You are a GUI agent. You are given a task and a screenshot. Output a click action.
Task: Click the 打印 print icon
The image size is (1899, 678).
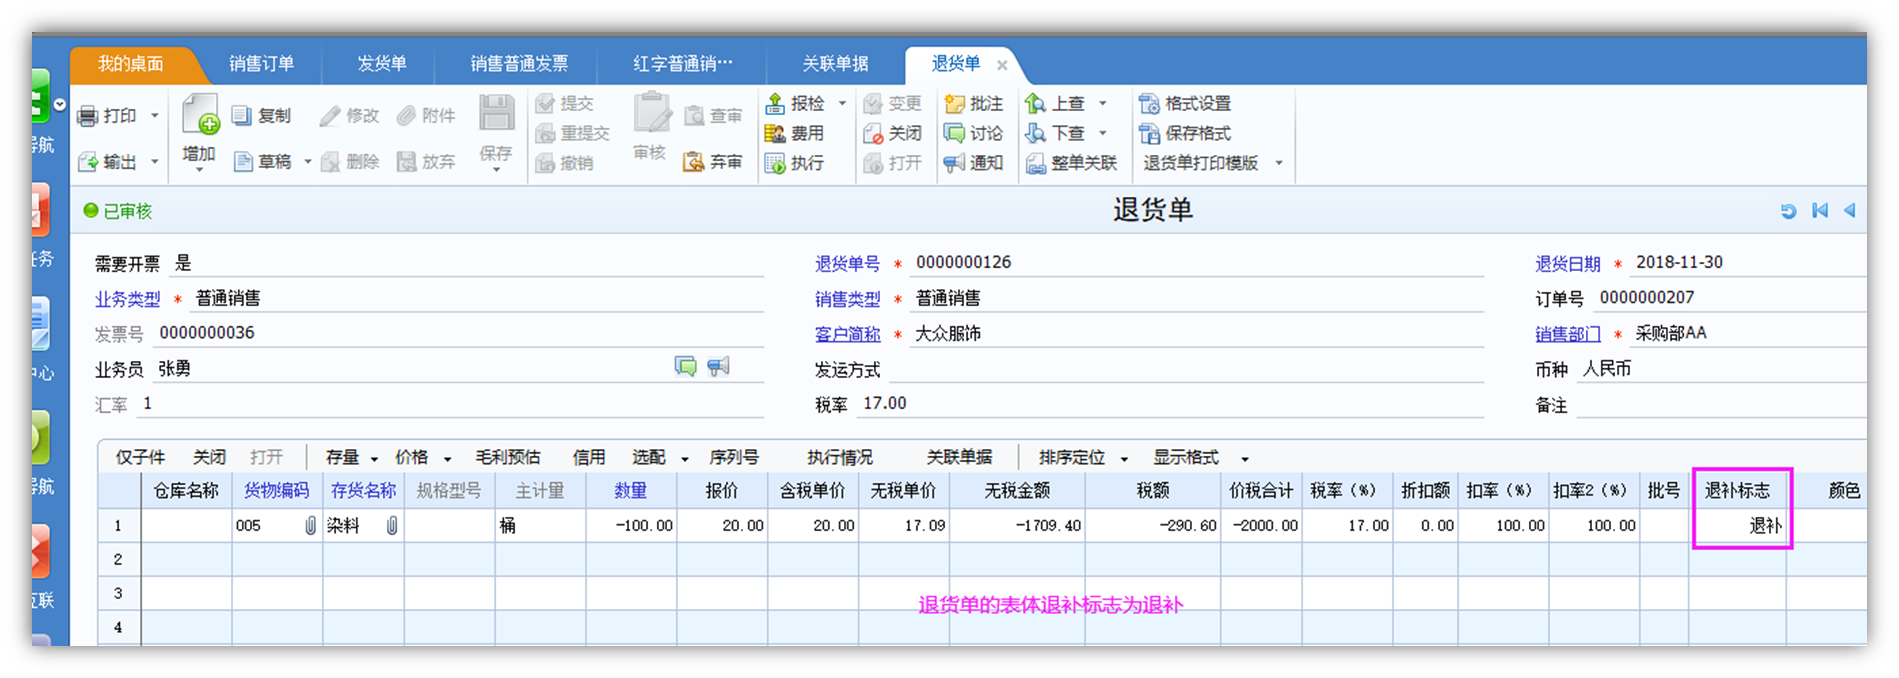pyautogui.click(x=88, y=116)
